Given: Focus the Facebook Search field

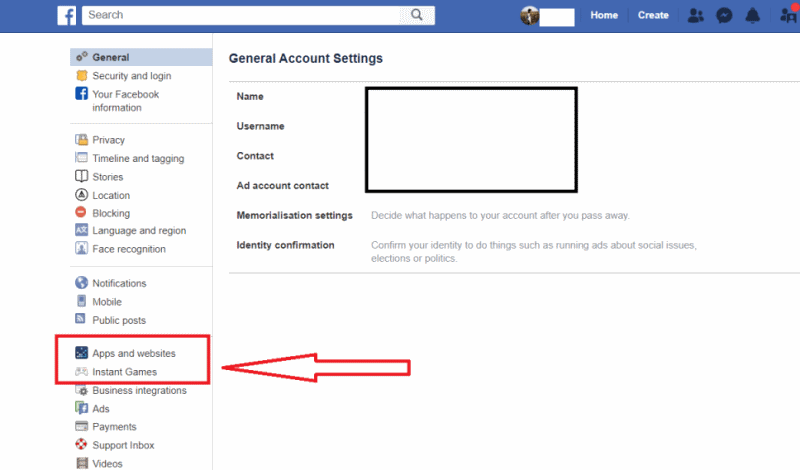Looking at the screenshot, I should pos(258,15).
